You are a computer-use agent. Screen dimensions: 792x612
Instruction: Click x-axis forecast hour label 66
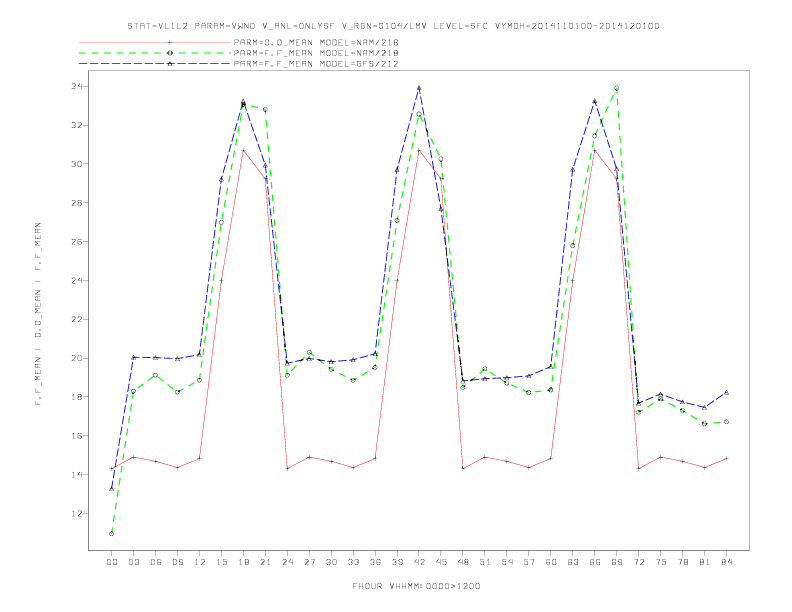tap(595, 562)
